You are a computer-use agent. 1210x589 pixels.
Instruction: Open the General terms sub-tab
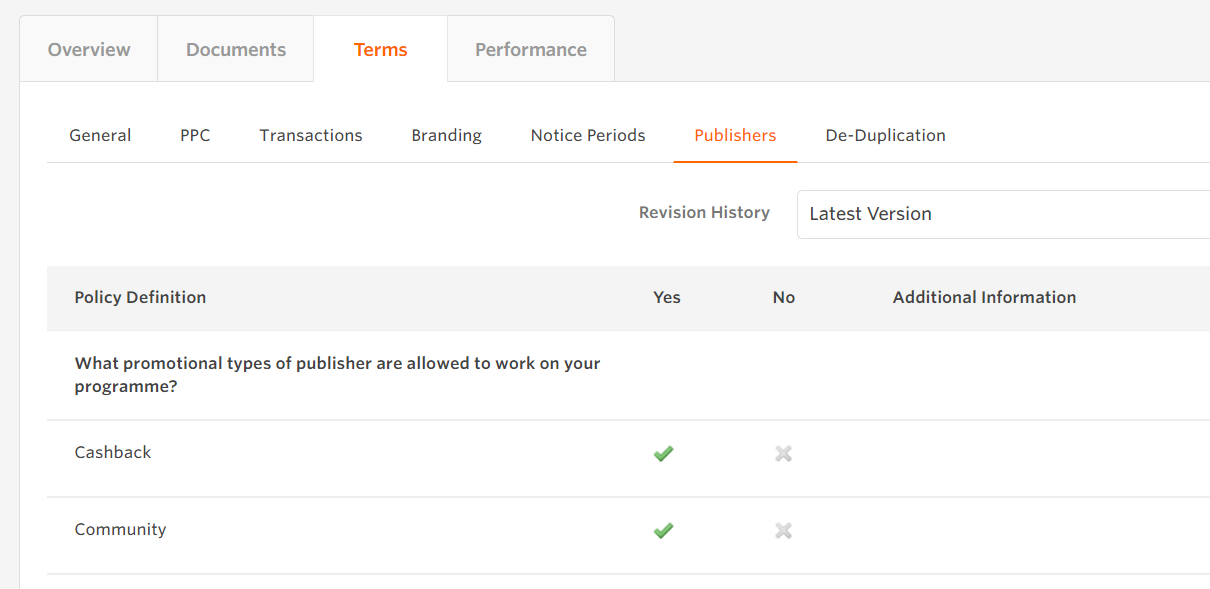point(100,135)
